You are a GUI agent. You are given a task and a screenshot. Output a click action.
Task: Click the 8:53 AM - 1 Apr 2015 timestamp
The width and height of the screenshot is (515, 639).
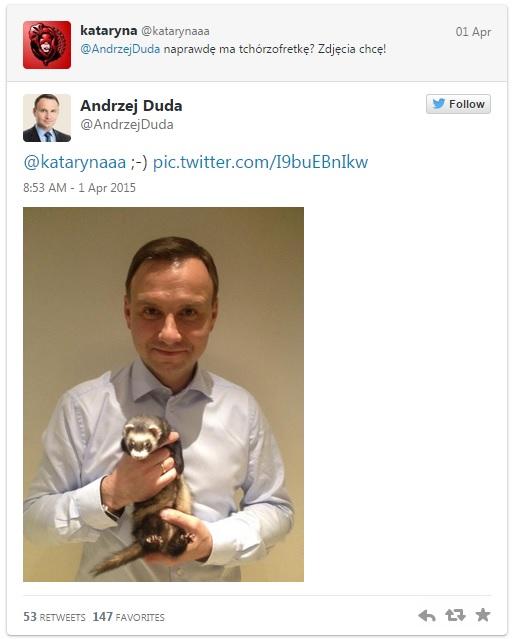coord(79,187)
